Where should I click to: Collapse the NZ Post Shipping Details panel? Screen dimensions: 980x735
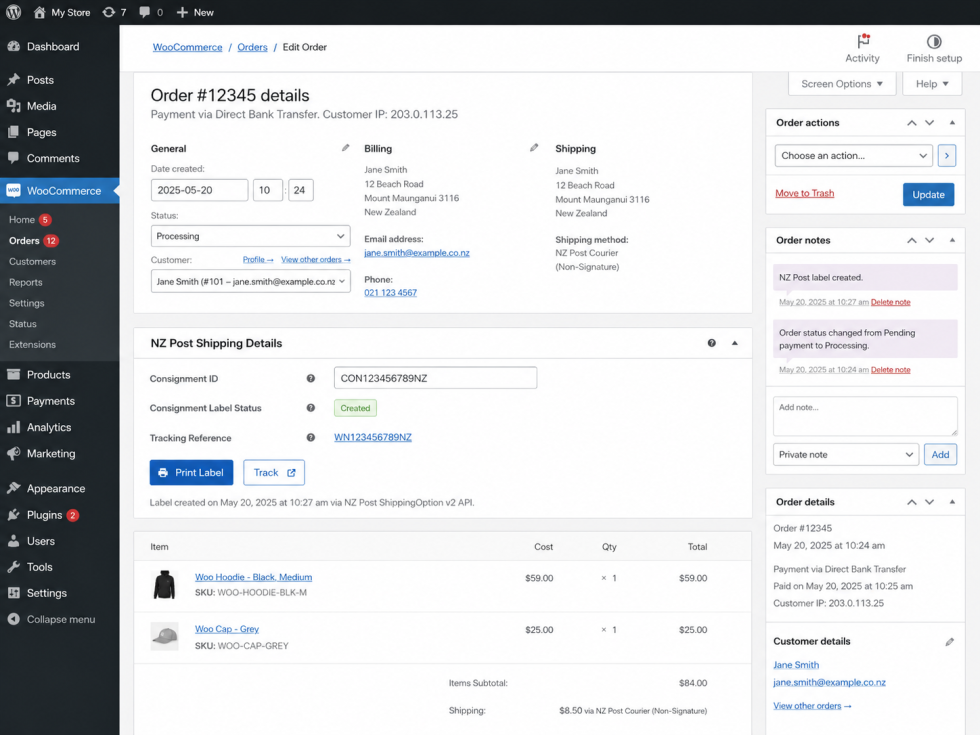(x=734, y=343)
